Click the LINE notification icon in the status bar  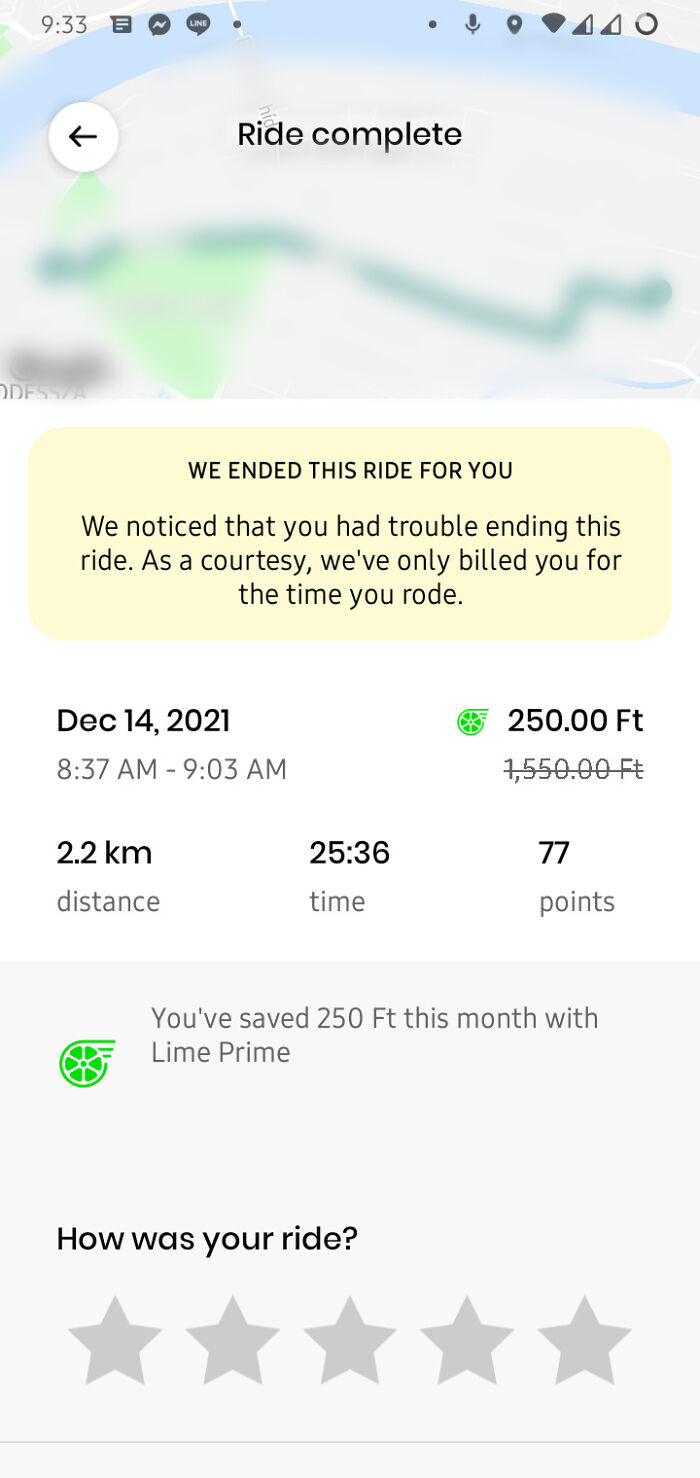click(198, 23)
